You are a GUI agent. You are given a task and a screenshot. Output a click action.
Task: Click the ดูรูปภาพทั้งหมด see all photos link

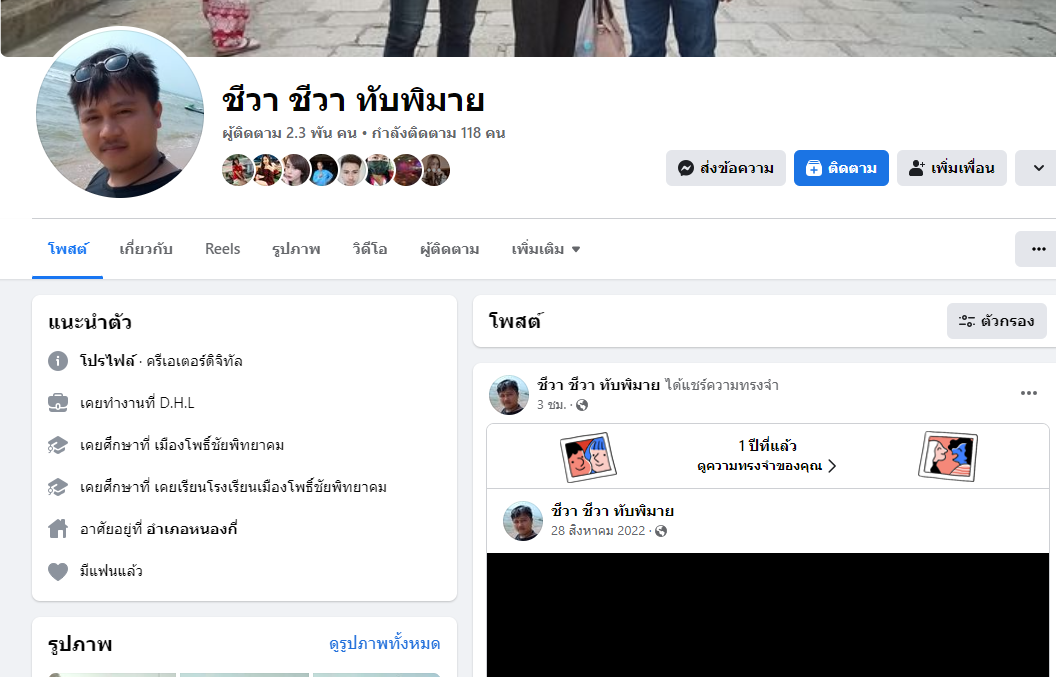coord(384,644)
